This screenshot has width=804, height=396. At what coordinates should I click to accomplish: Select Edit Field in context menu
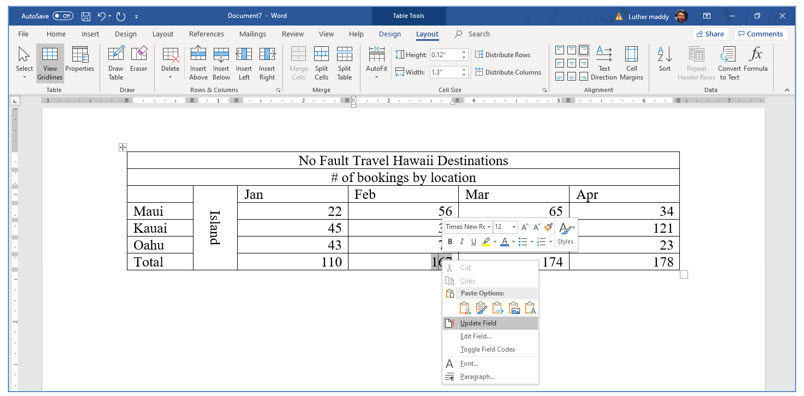(x=490, y=336)
